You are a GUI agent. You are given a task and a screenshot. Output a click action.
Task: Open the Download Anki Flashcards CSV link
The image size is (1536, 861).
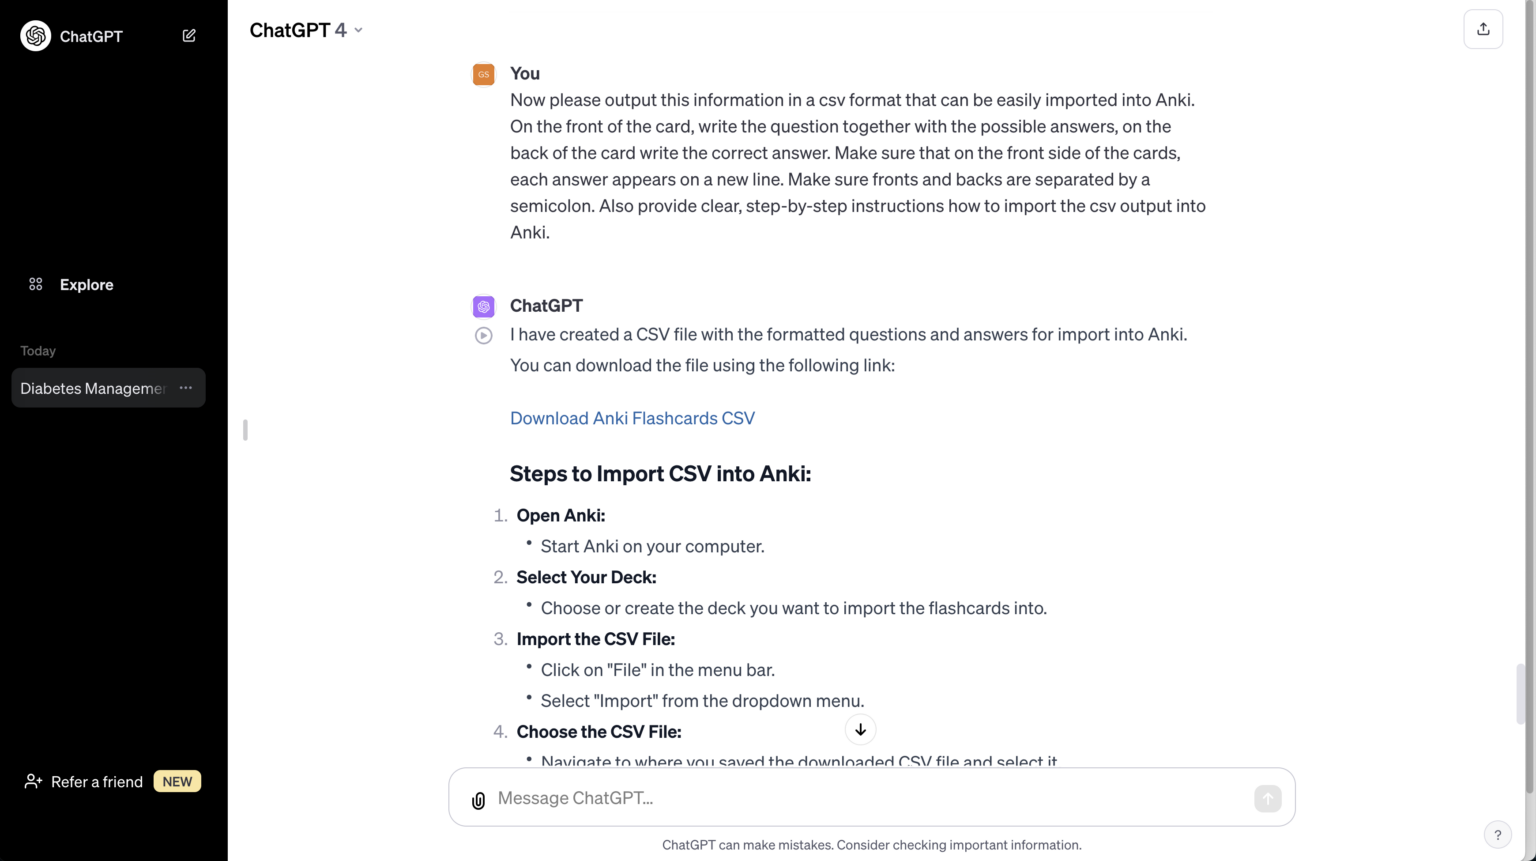pos(632,418)
